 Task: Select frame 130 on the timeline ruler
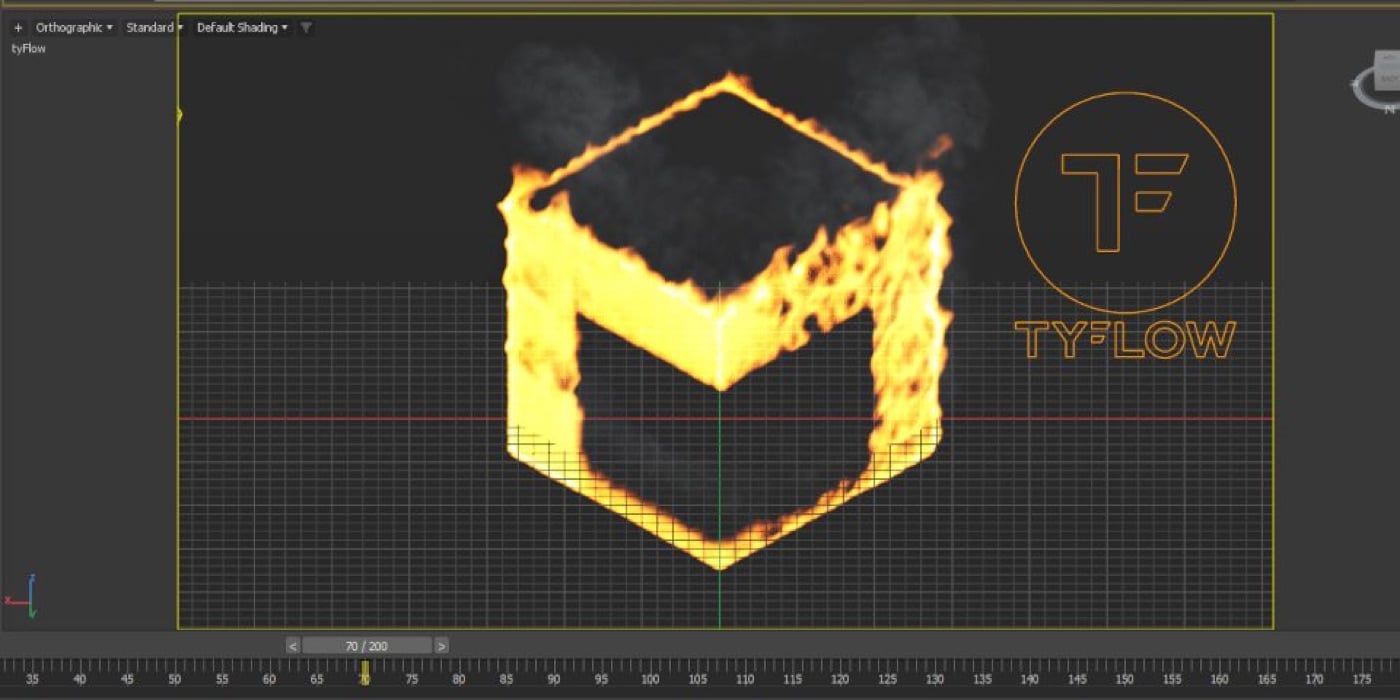pyautogui.click(x=934, y=680)
